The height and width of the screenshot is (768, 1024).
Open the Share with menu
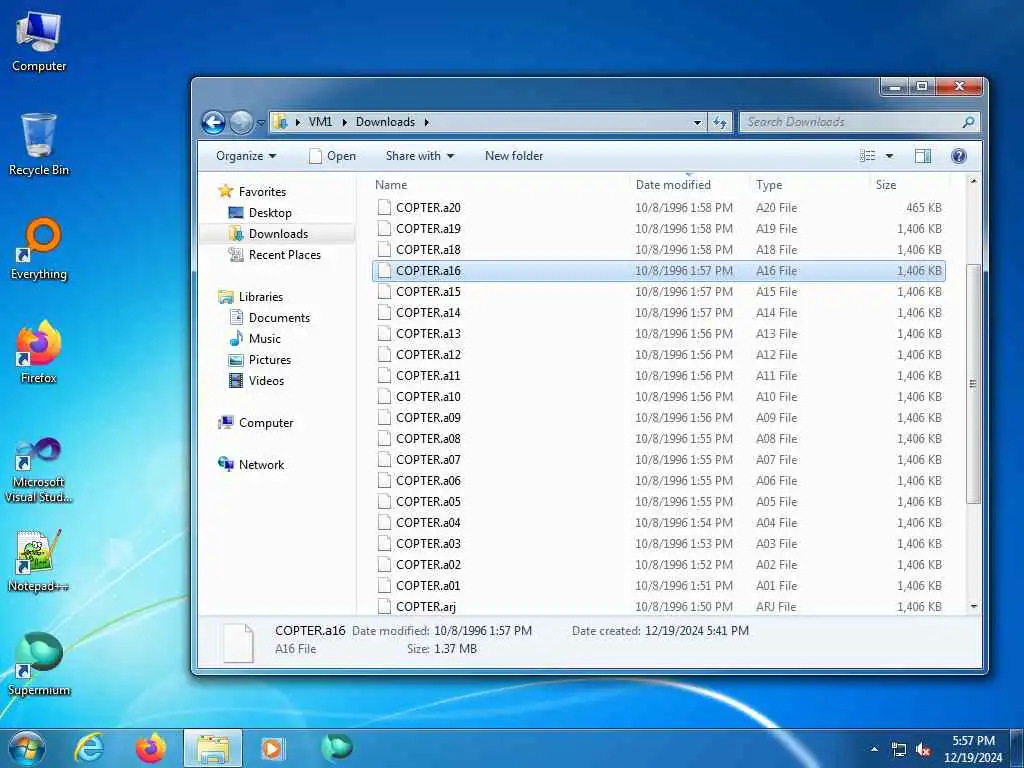[419, 156]
